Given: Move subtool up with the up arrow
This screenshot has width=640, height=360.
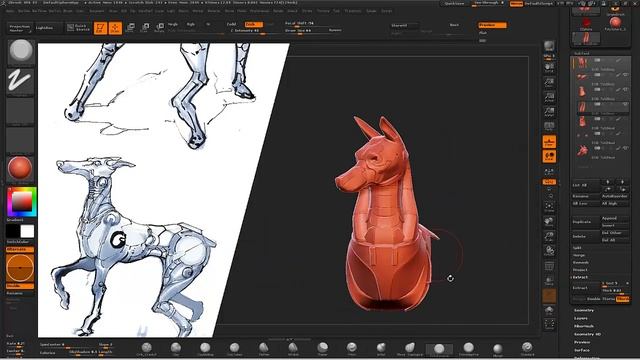Looking at the screenshot, I should [607, 182].
